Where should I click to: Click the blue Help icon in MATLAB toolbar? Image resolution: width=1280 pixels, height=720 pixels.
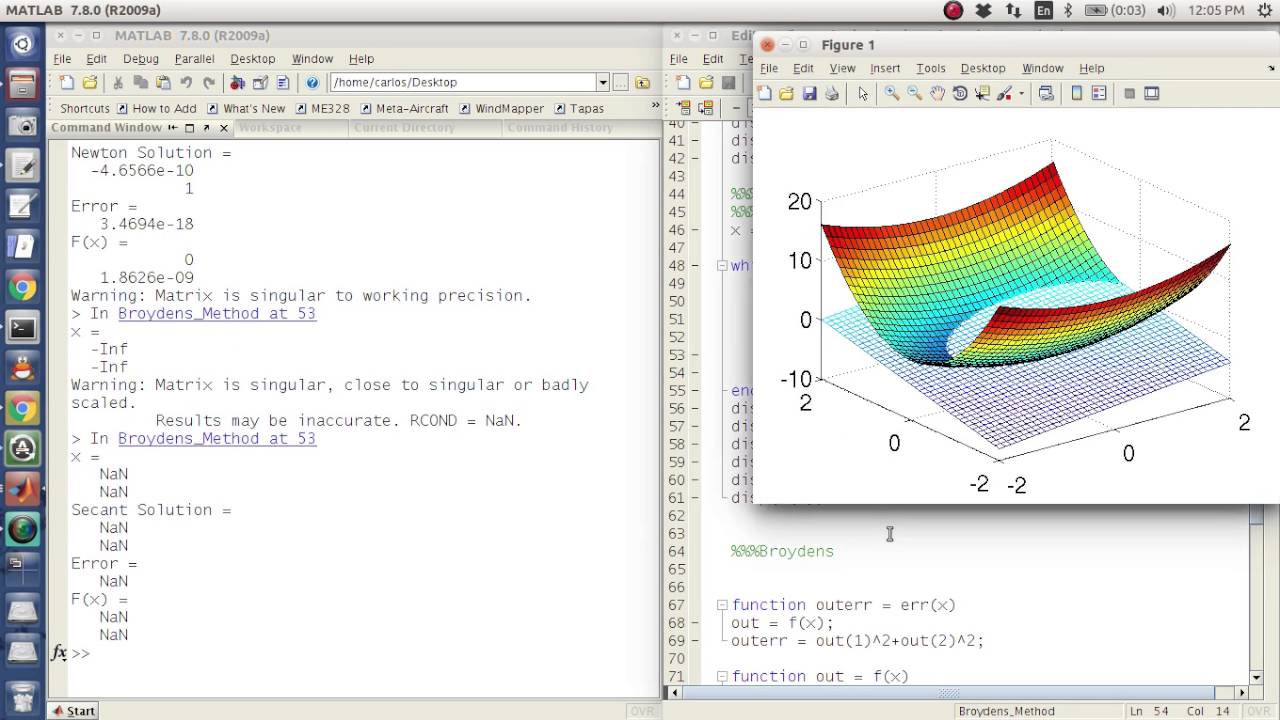pyautogui.click(x=312, y=83)
